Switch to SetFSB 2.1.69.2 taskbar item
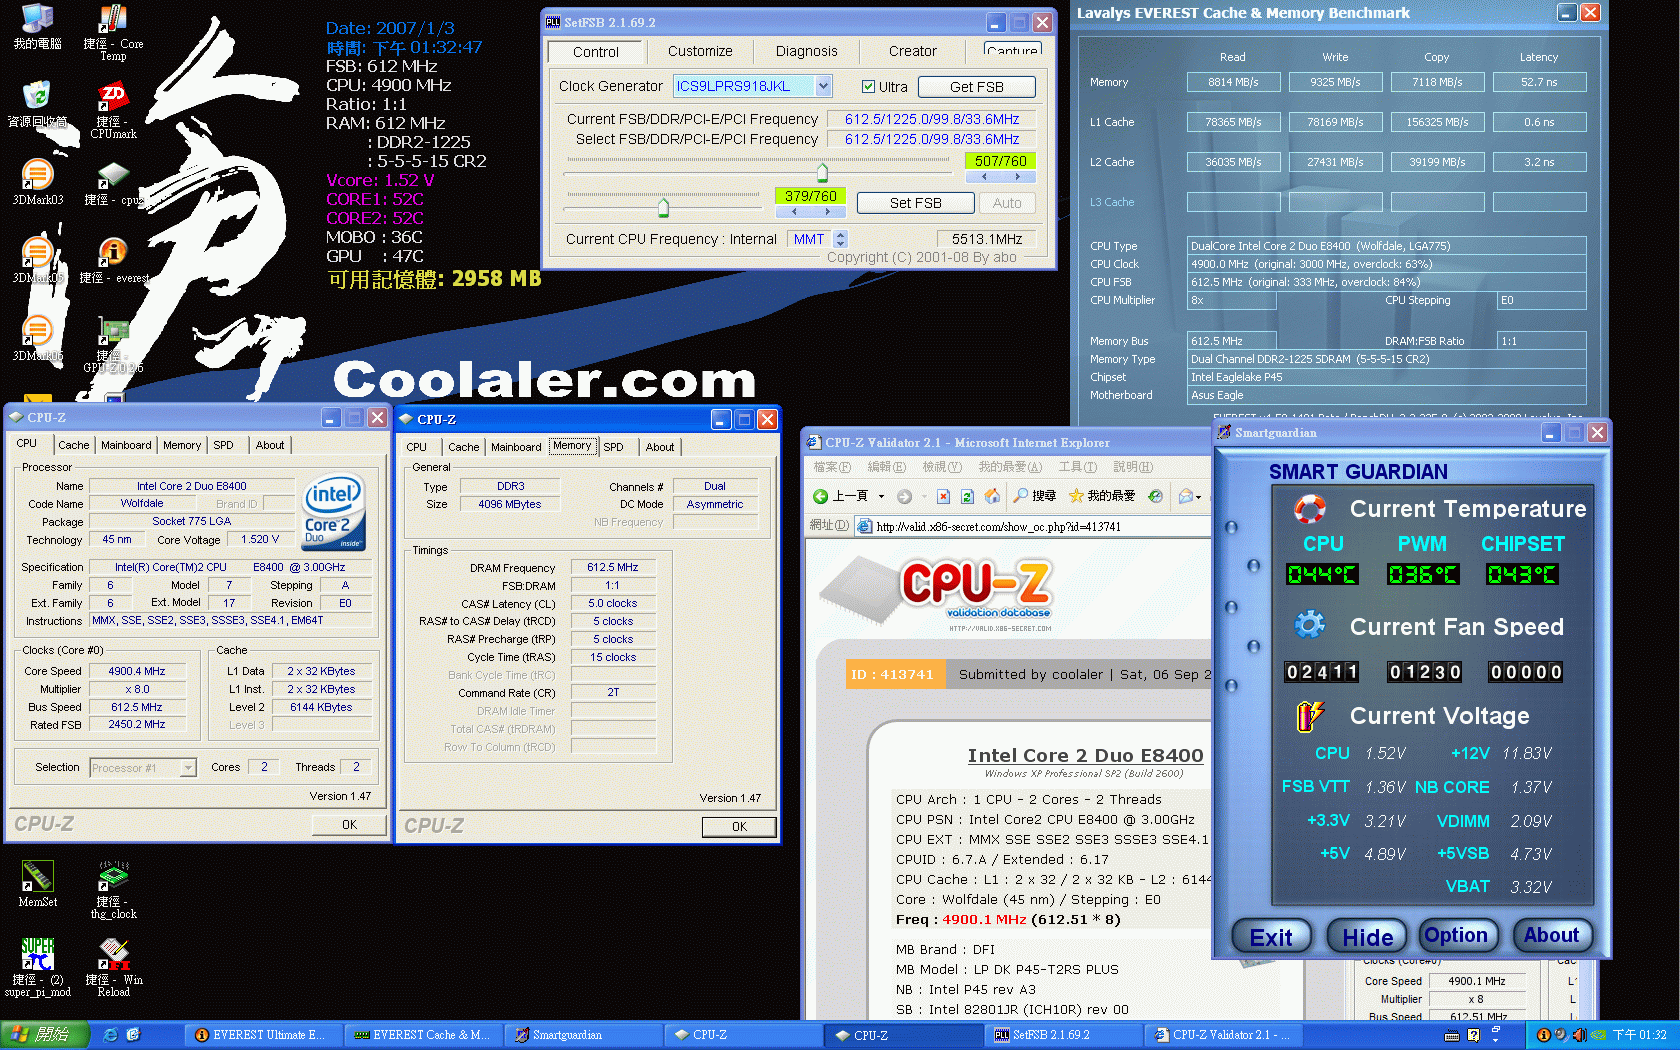Screen dimensions: 1680x1050 1062,1035
